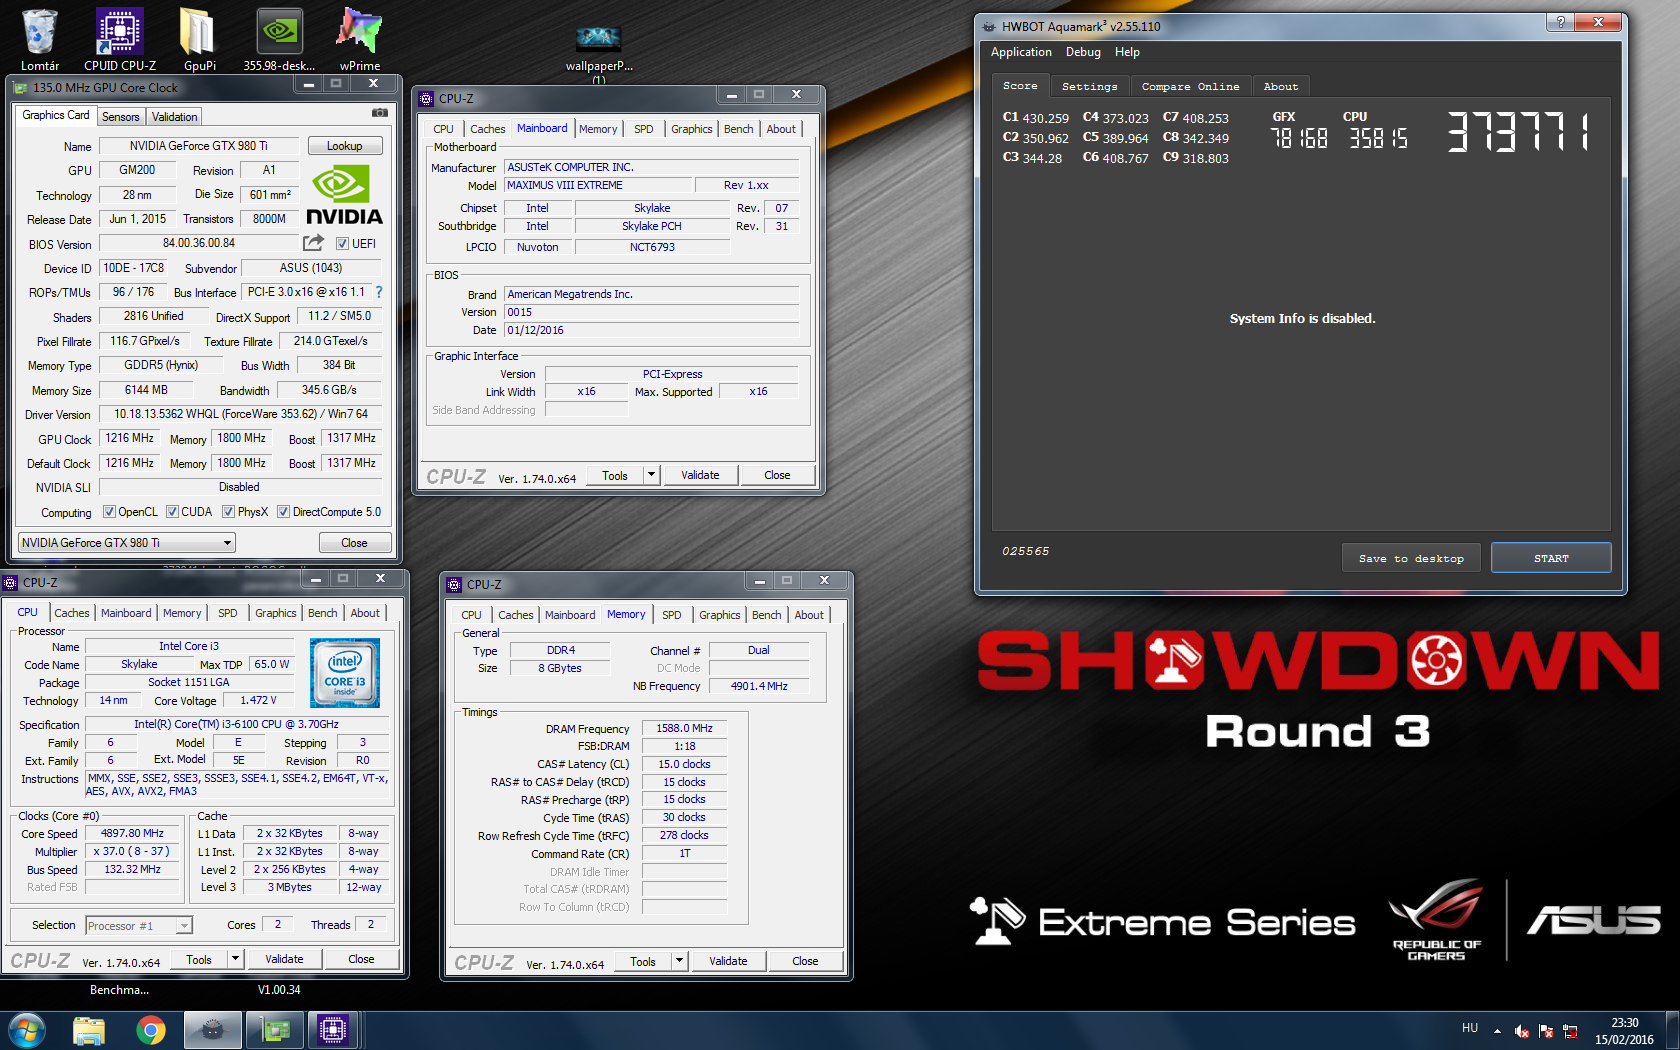
Task: Click the START button in Aquamark
Action: 1551,558
